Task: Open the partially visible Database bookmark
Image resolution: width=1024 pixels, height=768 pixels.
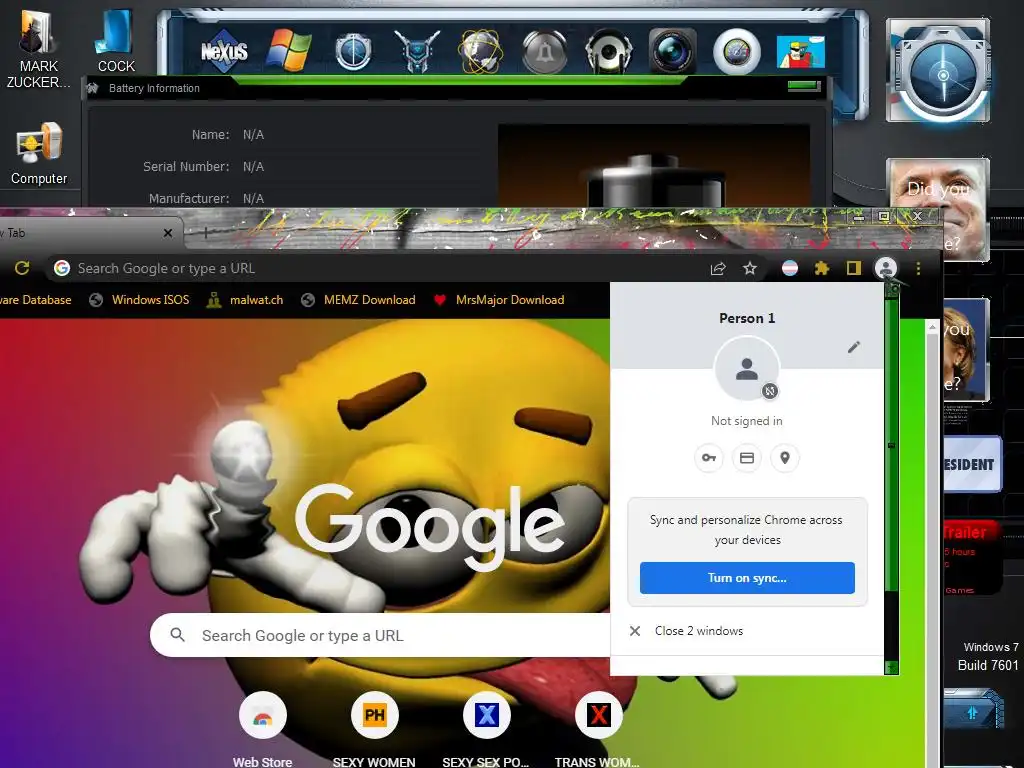Action: (36, 300)
